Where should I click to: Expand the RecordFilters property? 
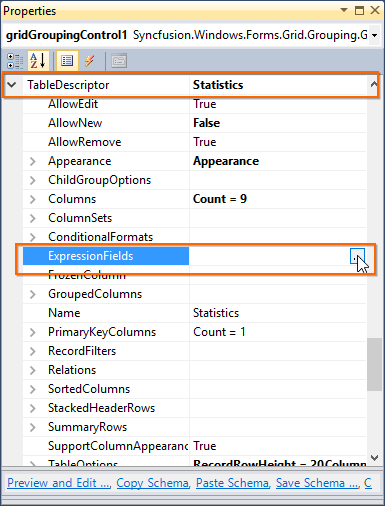33,351
